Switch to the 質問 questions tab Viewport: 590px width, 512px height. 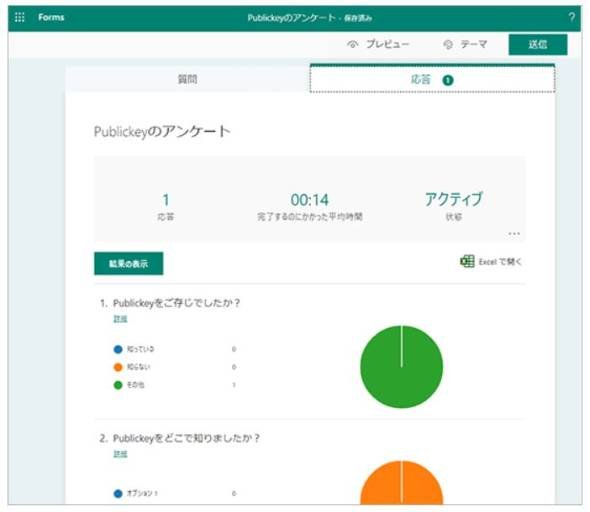point(187,79)
